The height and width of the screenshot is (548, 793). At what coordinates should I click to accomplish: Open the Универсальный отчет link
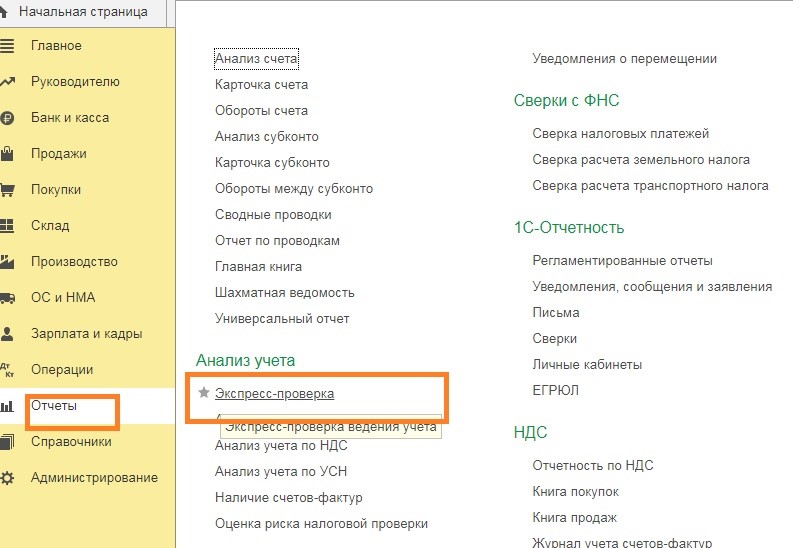[282, 319]
